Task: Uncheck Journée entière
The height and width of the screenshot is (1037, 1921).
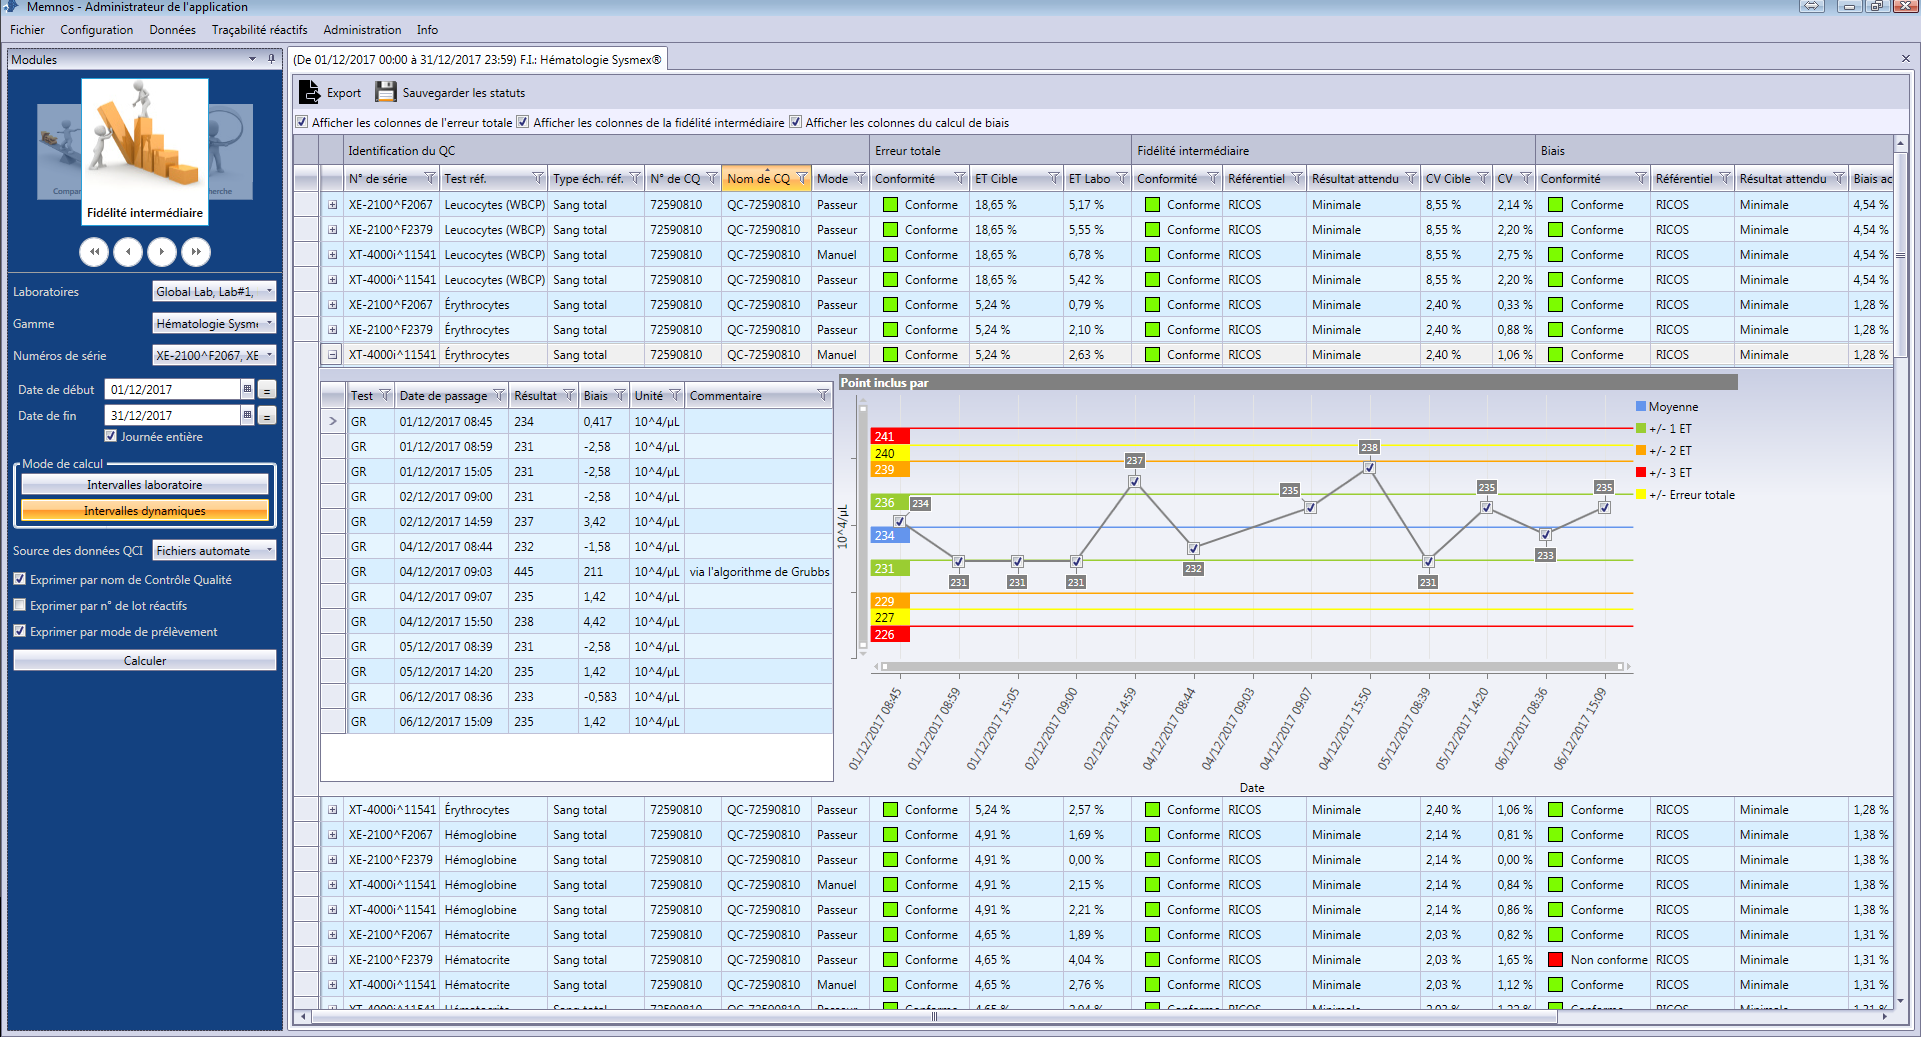Action: point(111,436)
